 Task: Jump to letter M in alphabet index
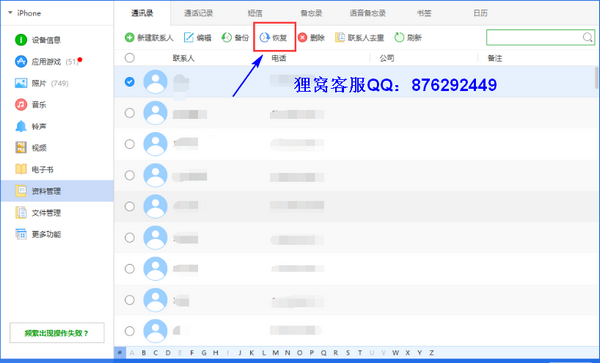pos(276,353)
